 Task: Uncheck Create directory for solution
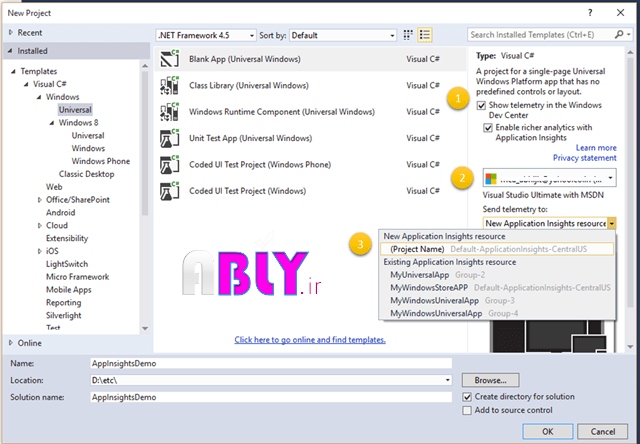coord(467,397)
